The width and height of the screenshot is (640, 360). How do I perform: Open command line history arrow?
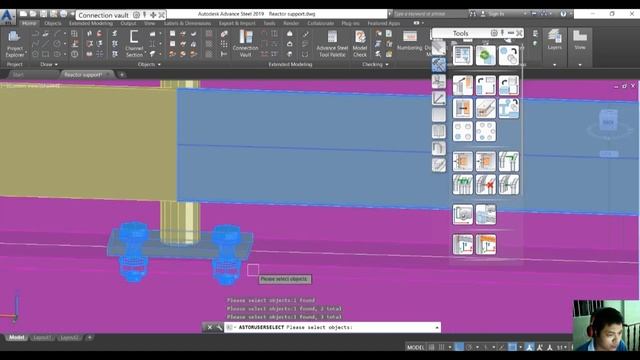click(x=437, y=327)
